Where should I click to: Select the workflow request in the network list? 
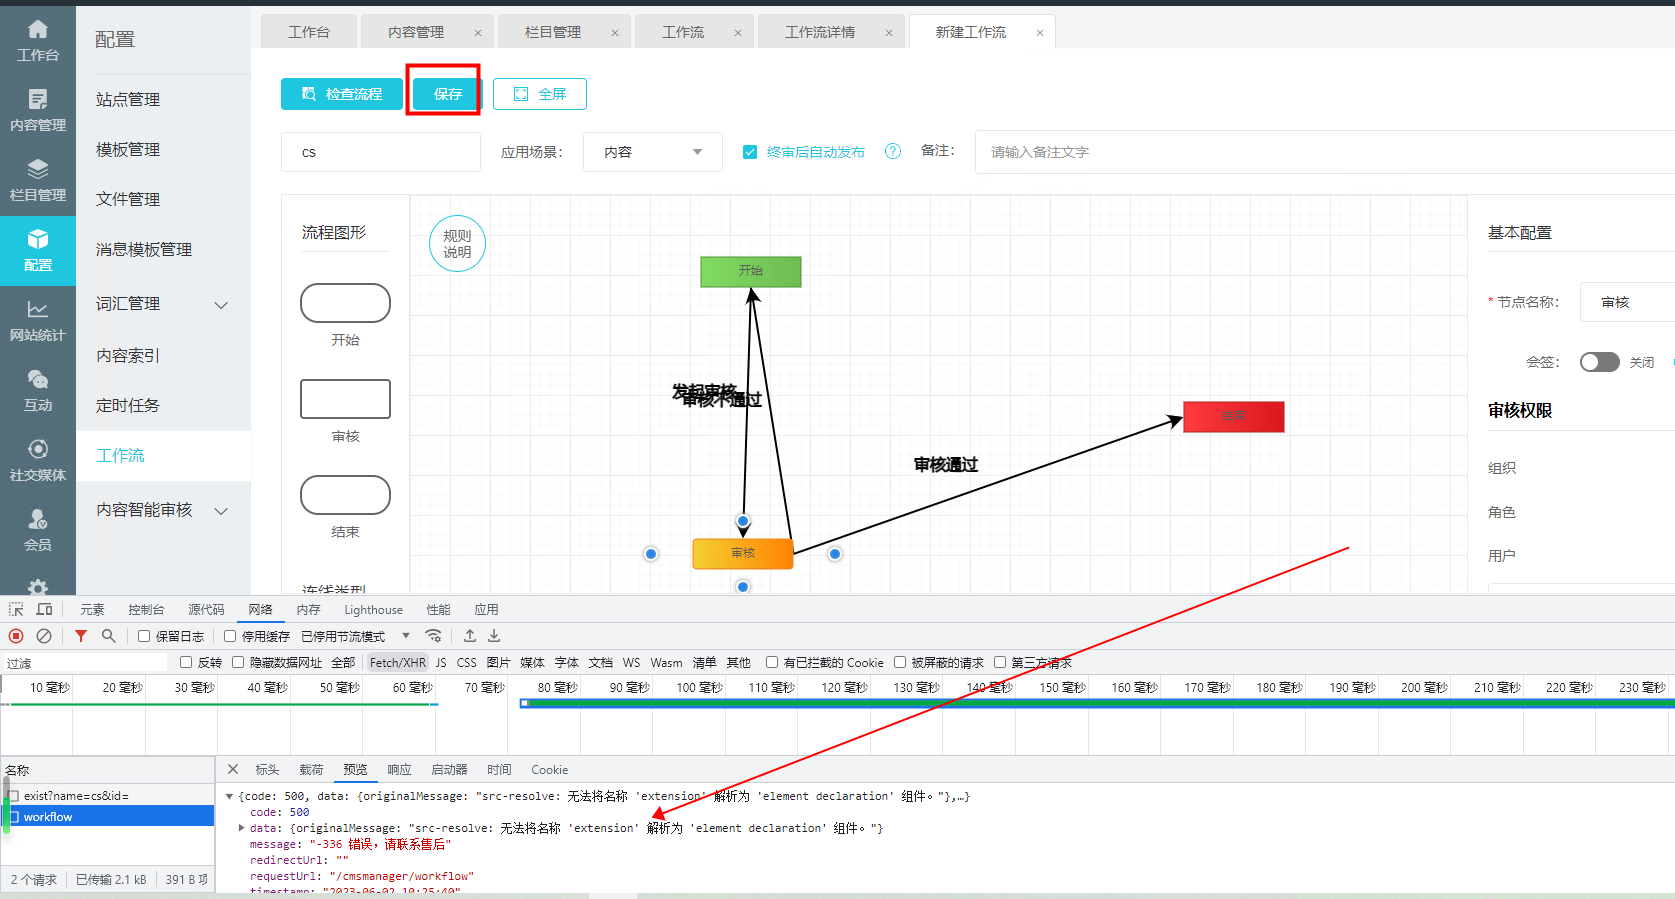click(x=108, y=817)
